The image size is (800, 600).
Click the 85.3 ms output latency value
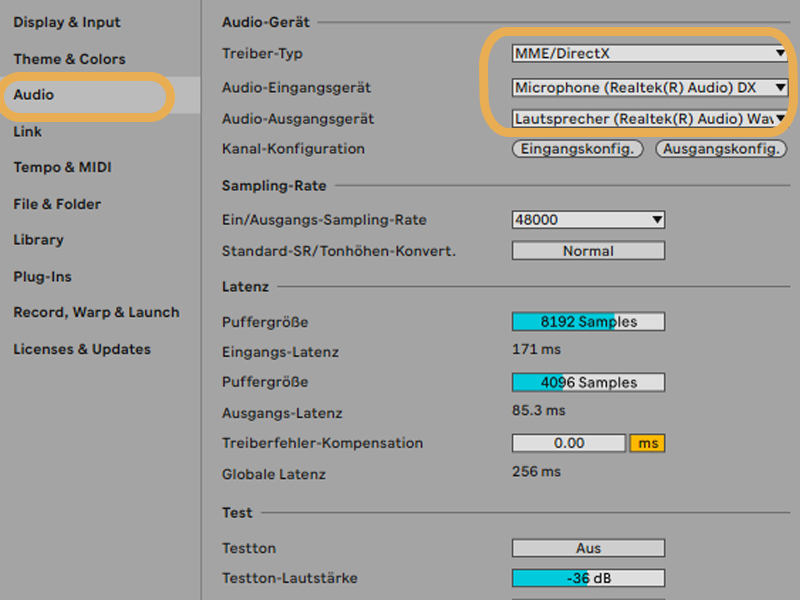pos(539,410)
